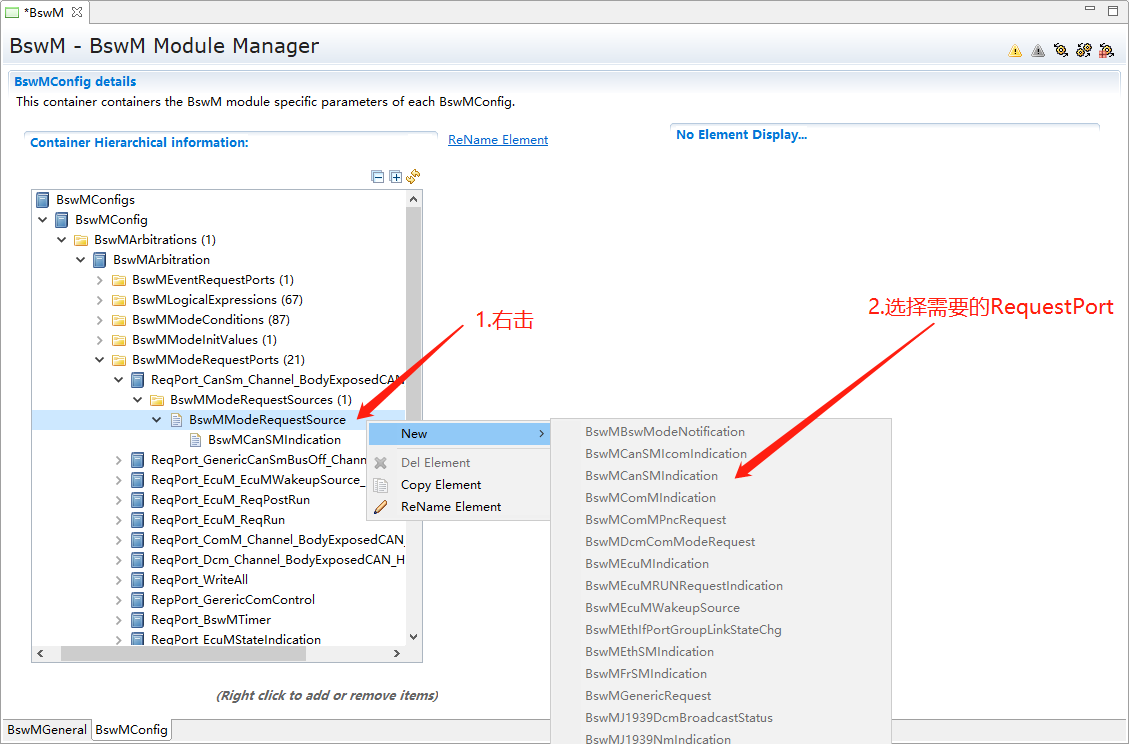Expand the ReqPort_EcuM_ReqRun node
Screen dimensions: 1129x744
tap(119, 520)
